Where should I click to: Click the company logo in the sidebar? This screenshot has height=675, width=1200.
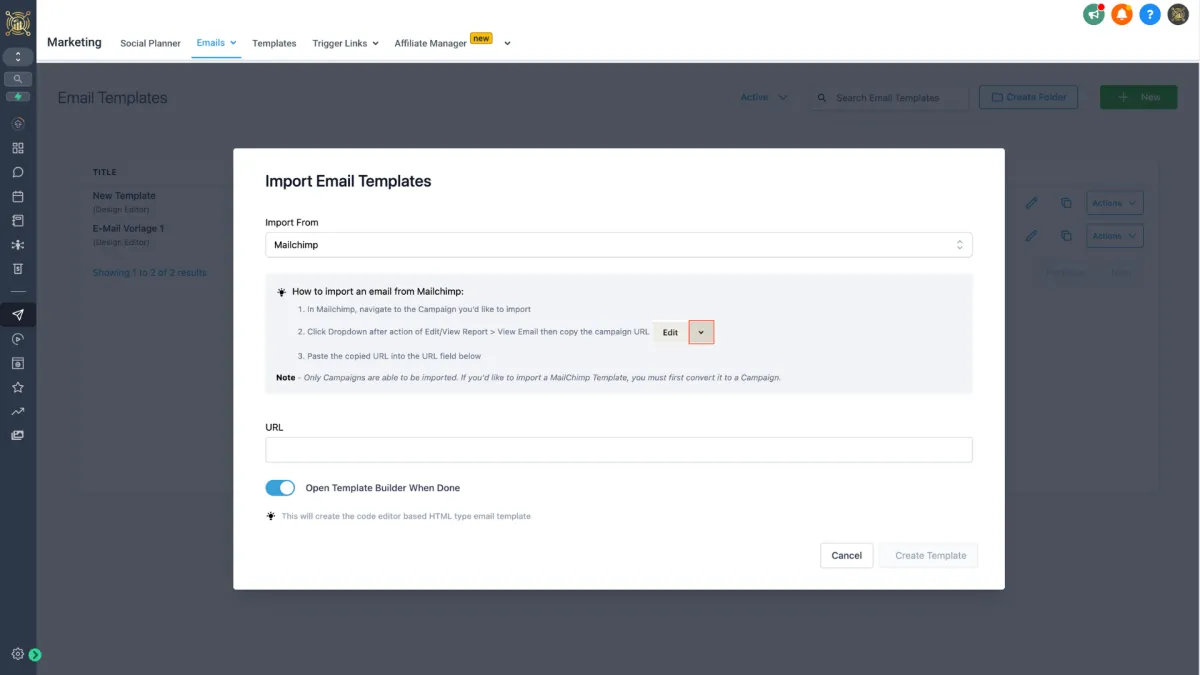18,24
